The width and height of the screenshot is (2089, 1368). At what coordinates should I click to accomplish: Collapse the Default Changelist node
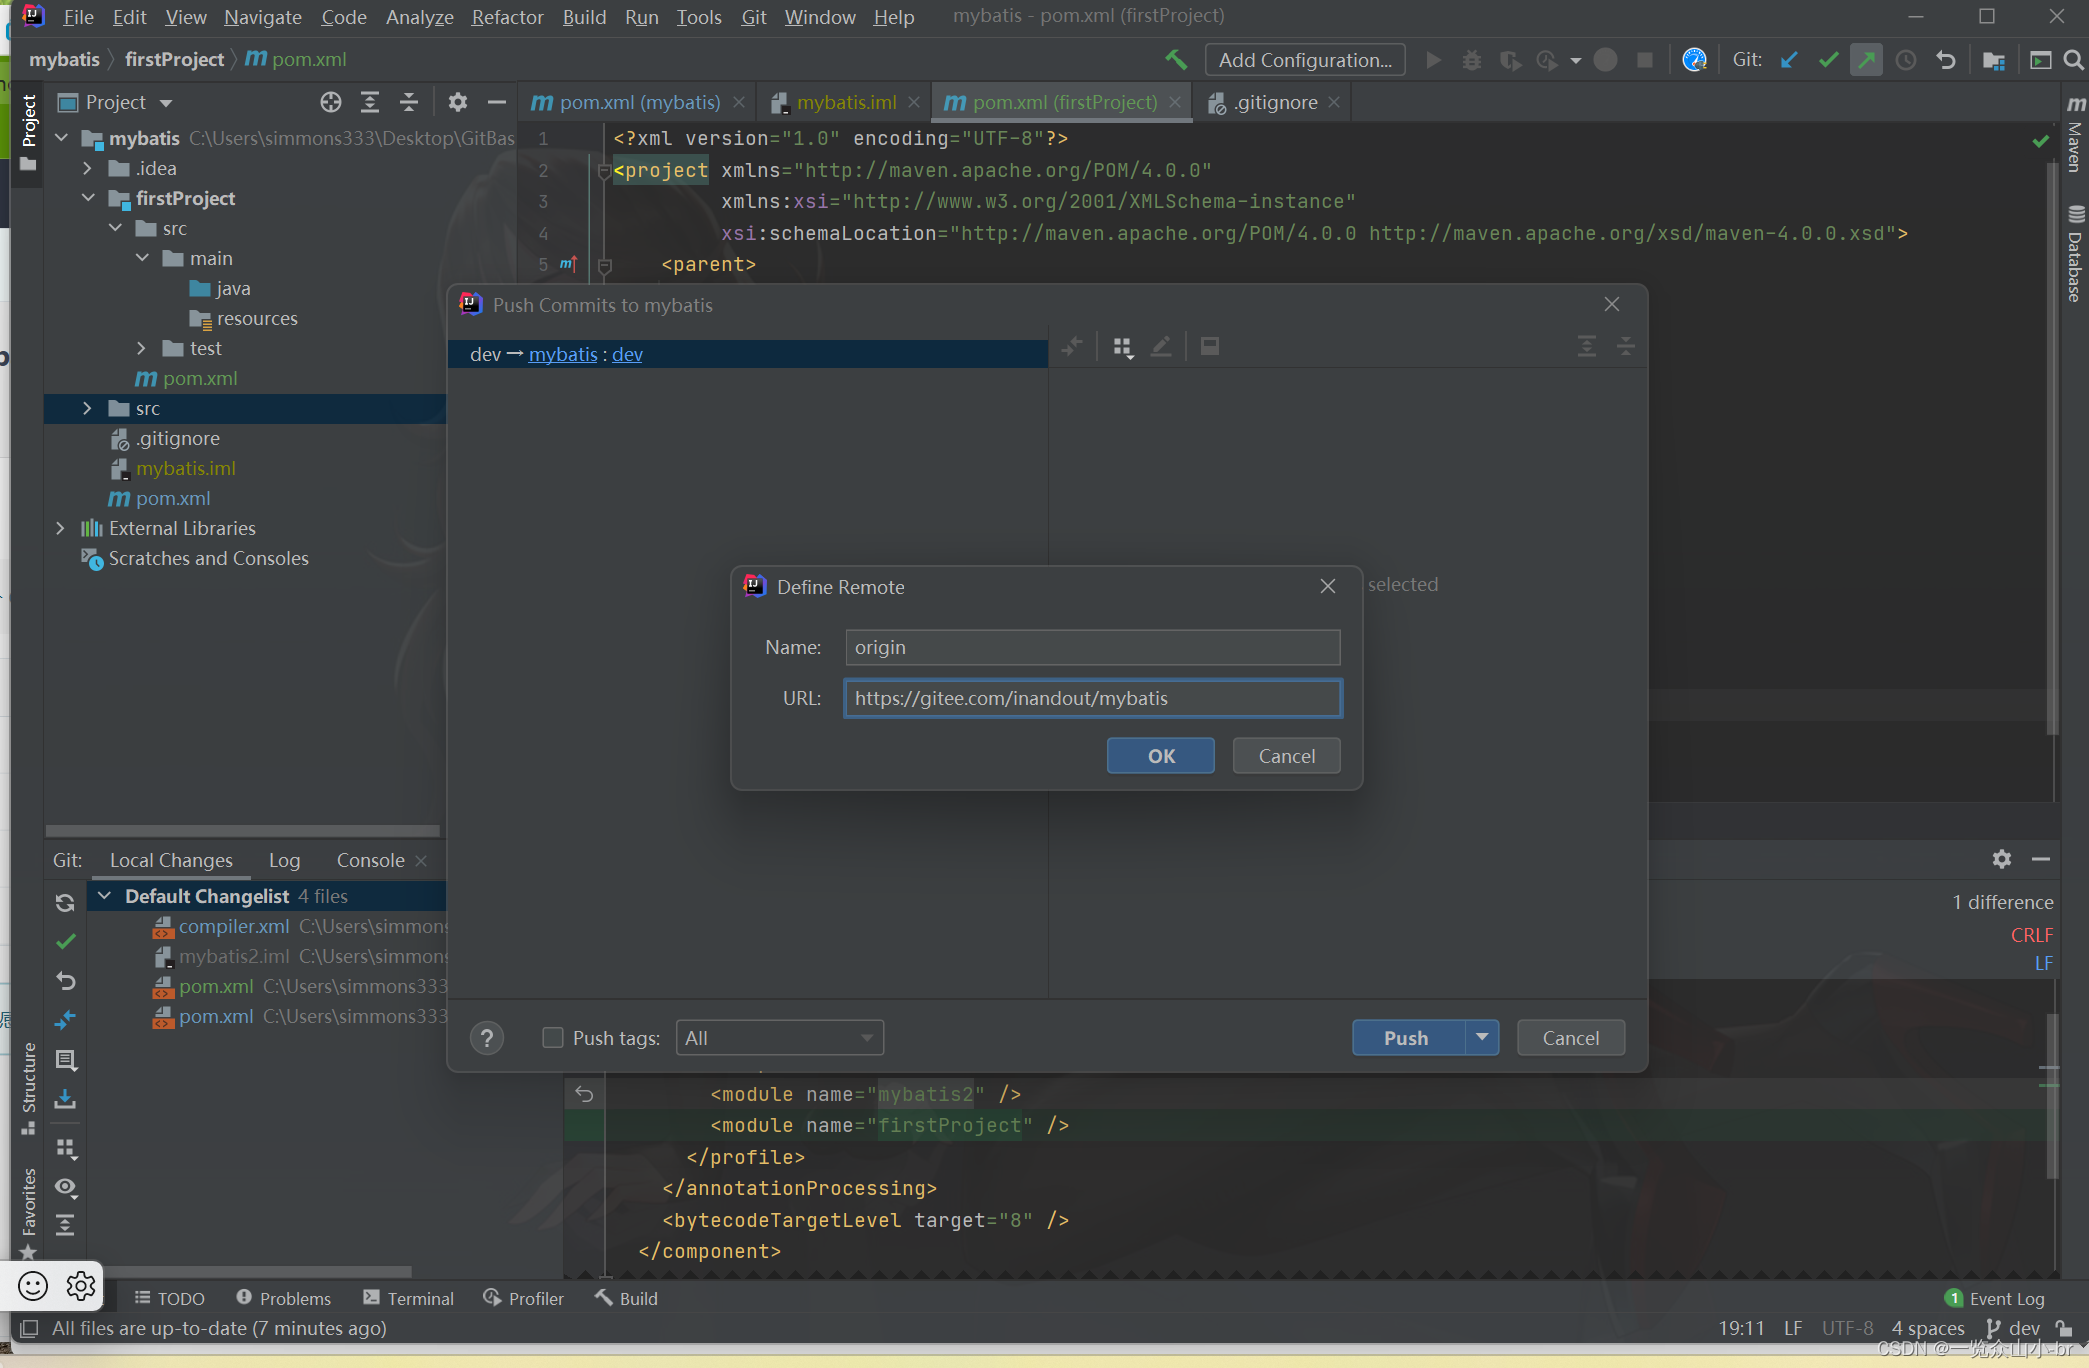[x=105, y=896]
